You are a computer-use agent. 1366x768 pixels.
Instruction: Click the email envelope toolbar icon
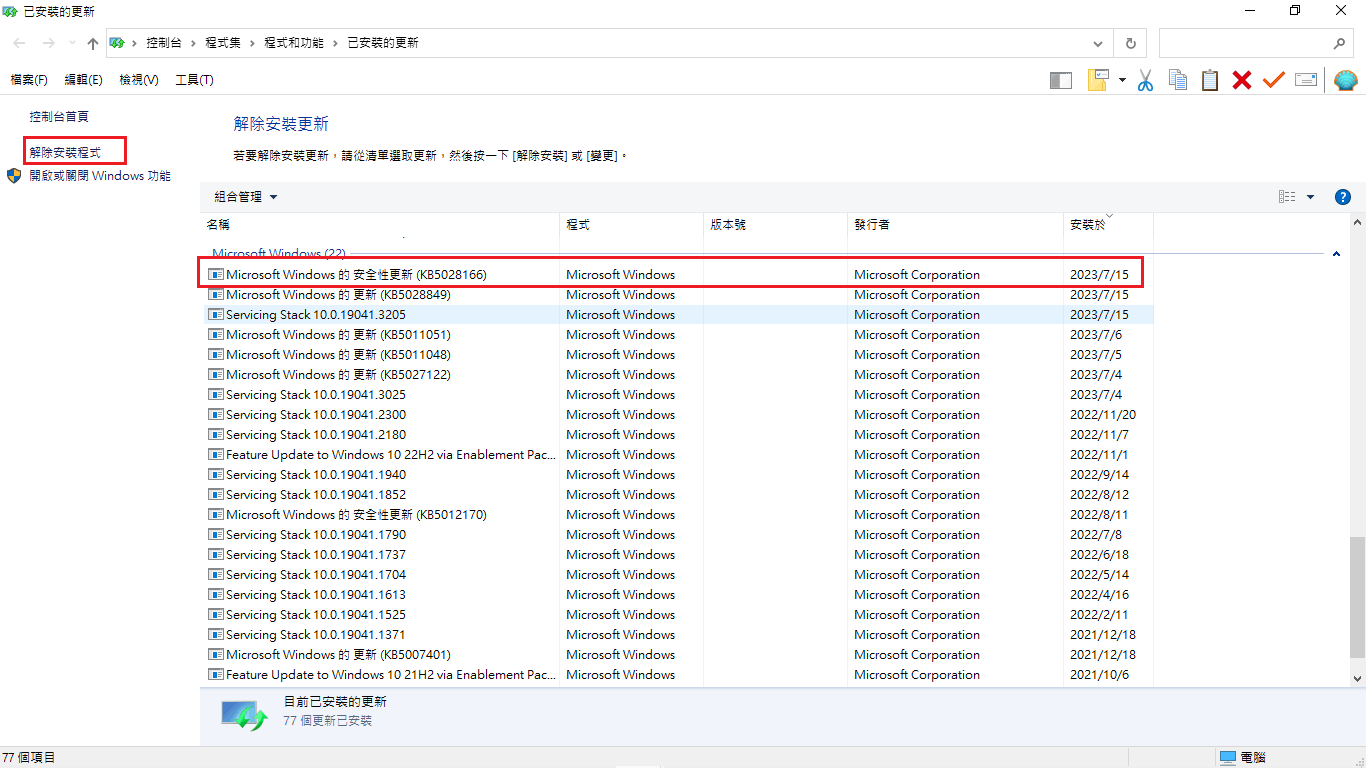pos(1306,80)
